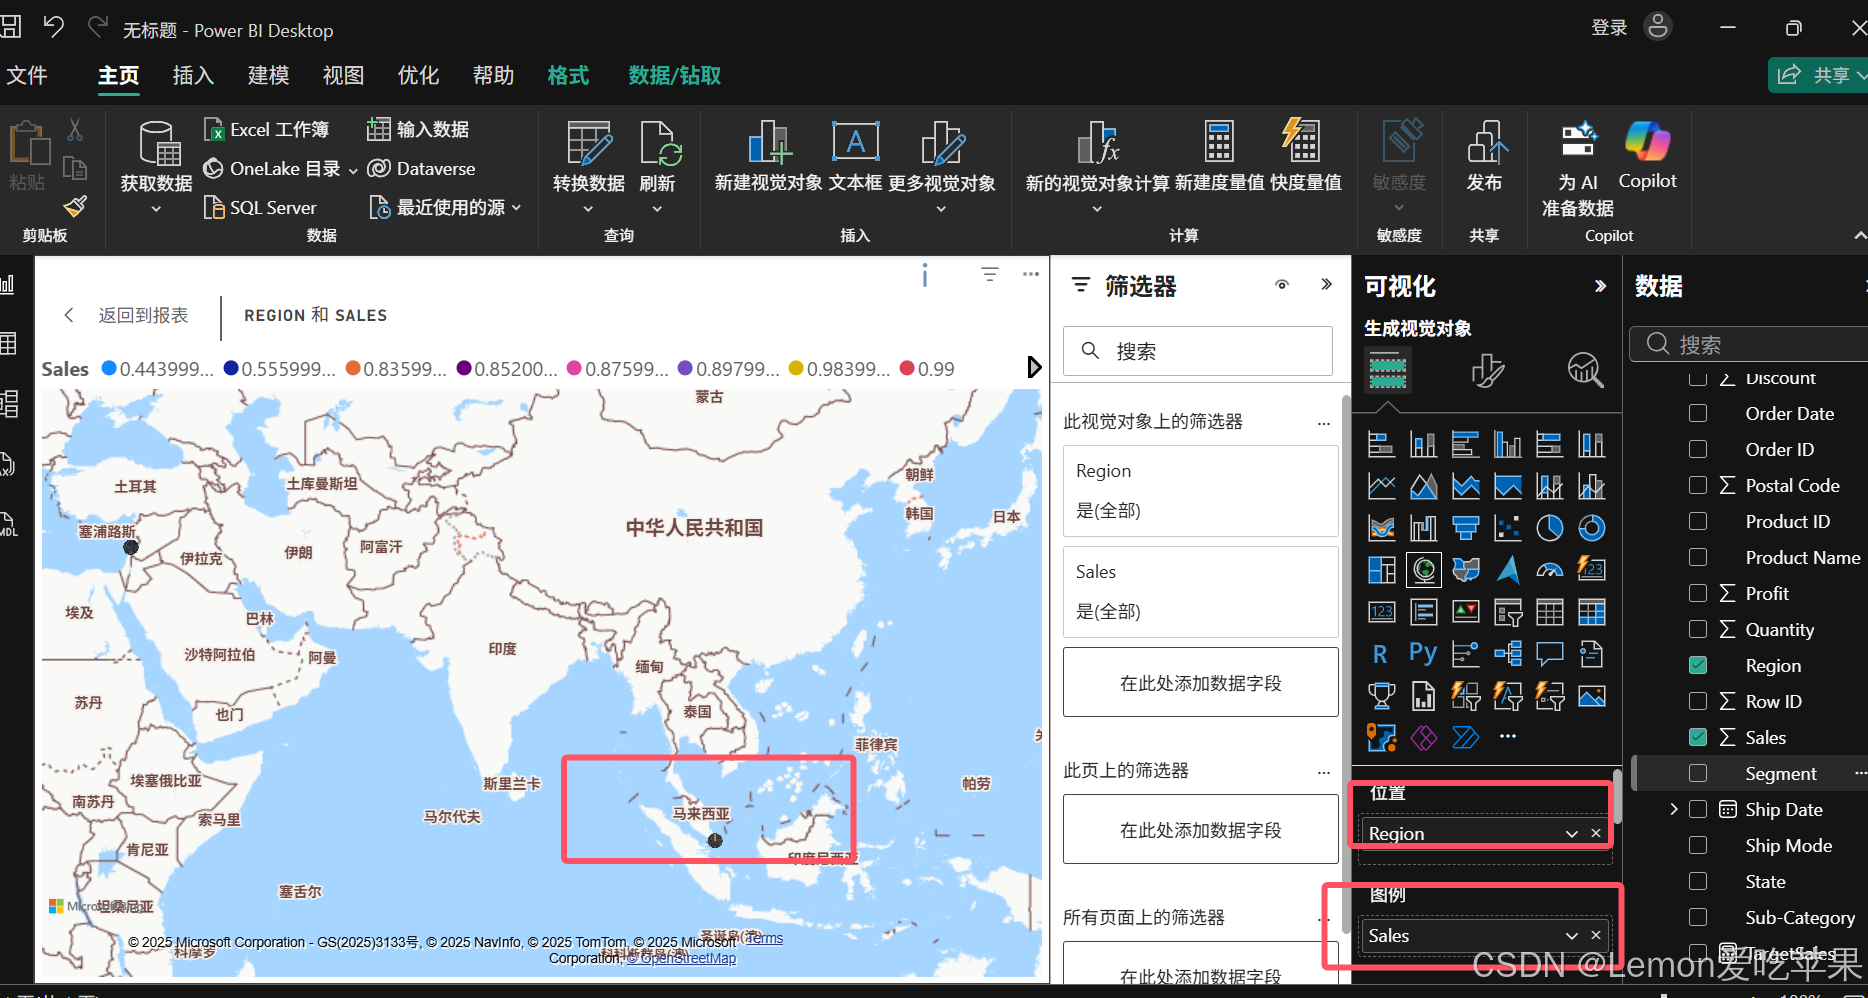
Task: Click the 共享 share button
Action: pyautogui.click(x=1819, y=75)
